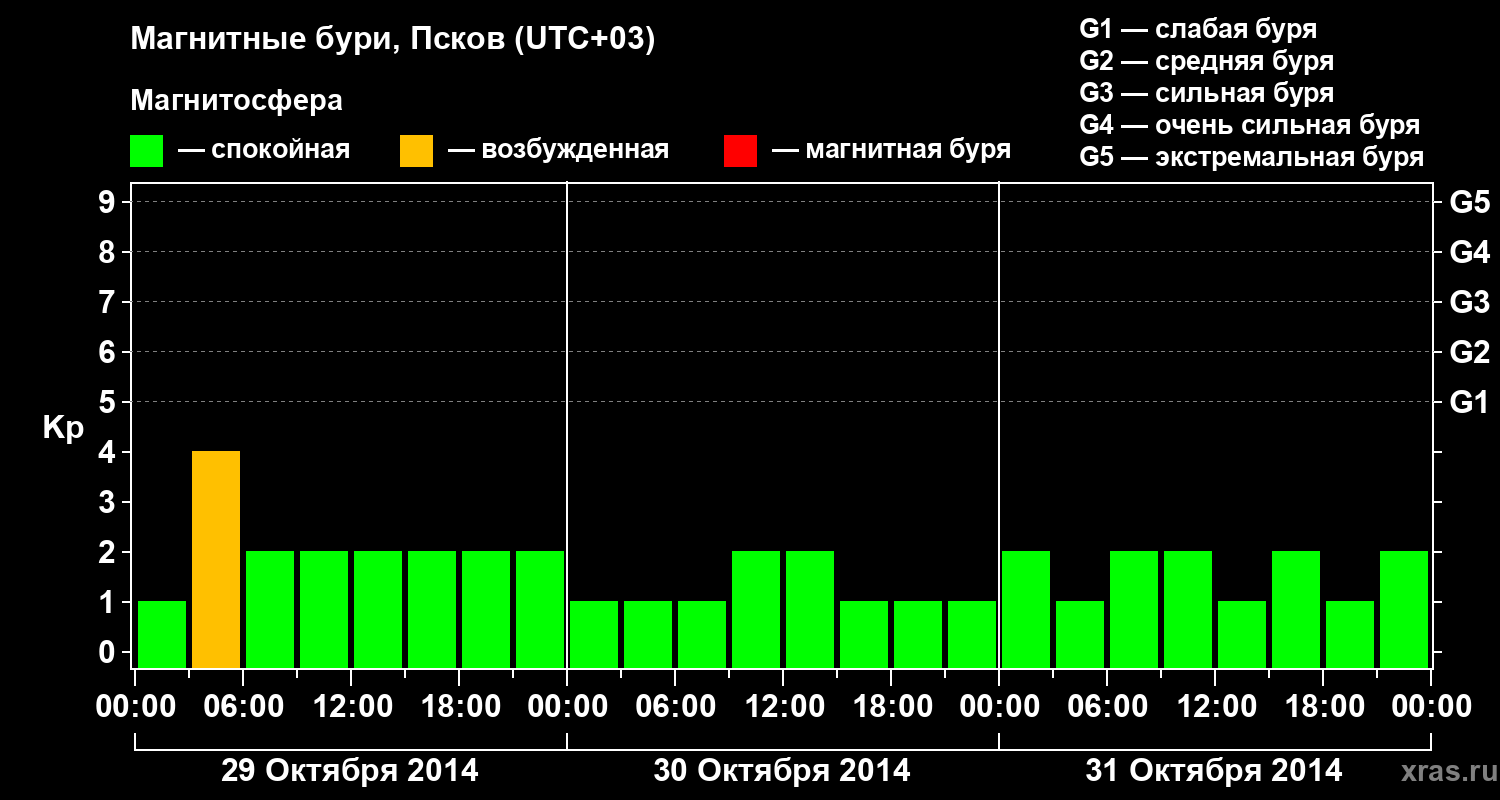Image resolution: width=1500 pixels, height=800 pixels.
Task: Select the last bar of 31 October
Action: click(1404, 610)
